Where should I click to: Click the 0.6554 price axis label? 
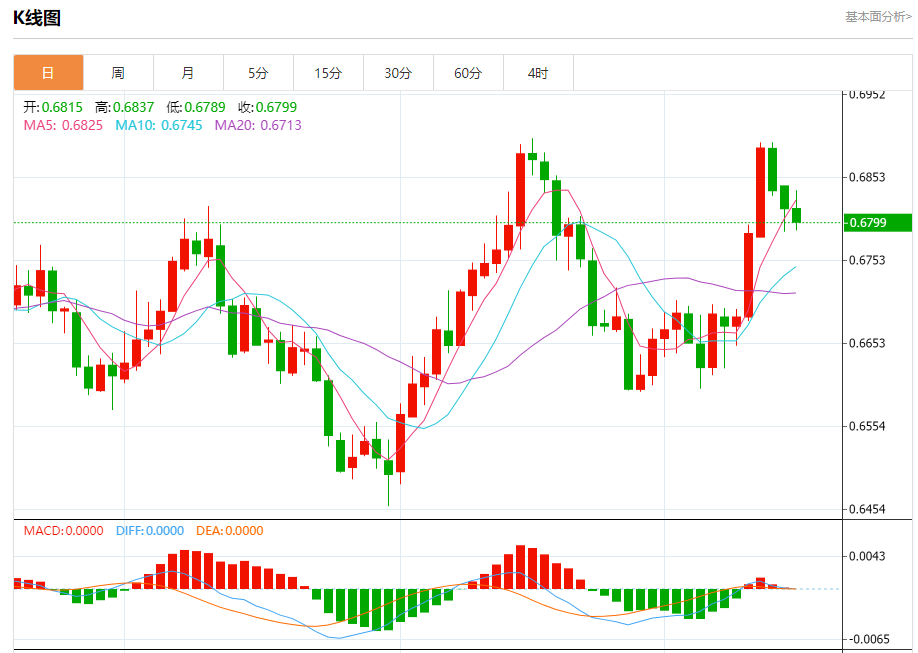click(x=868, y=426)
